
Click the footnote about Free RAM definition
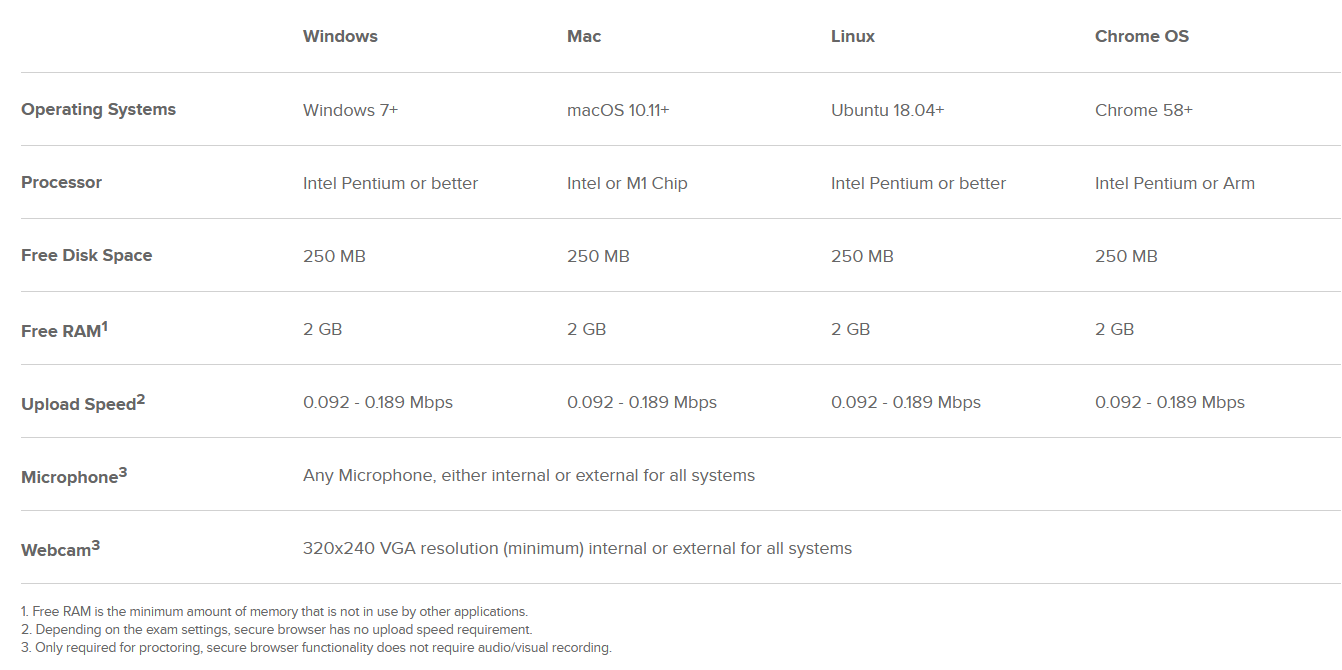(274, 611)
